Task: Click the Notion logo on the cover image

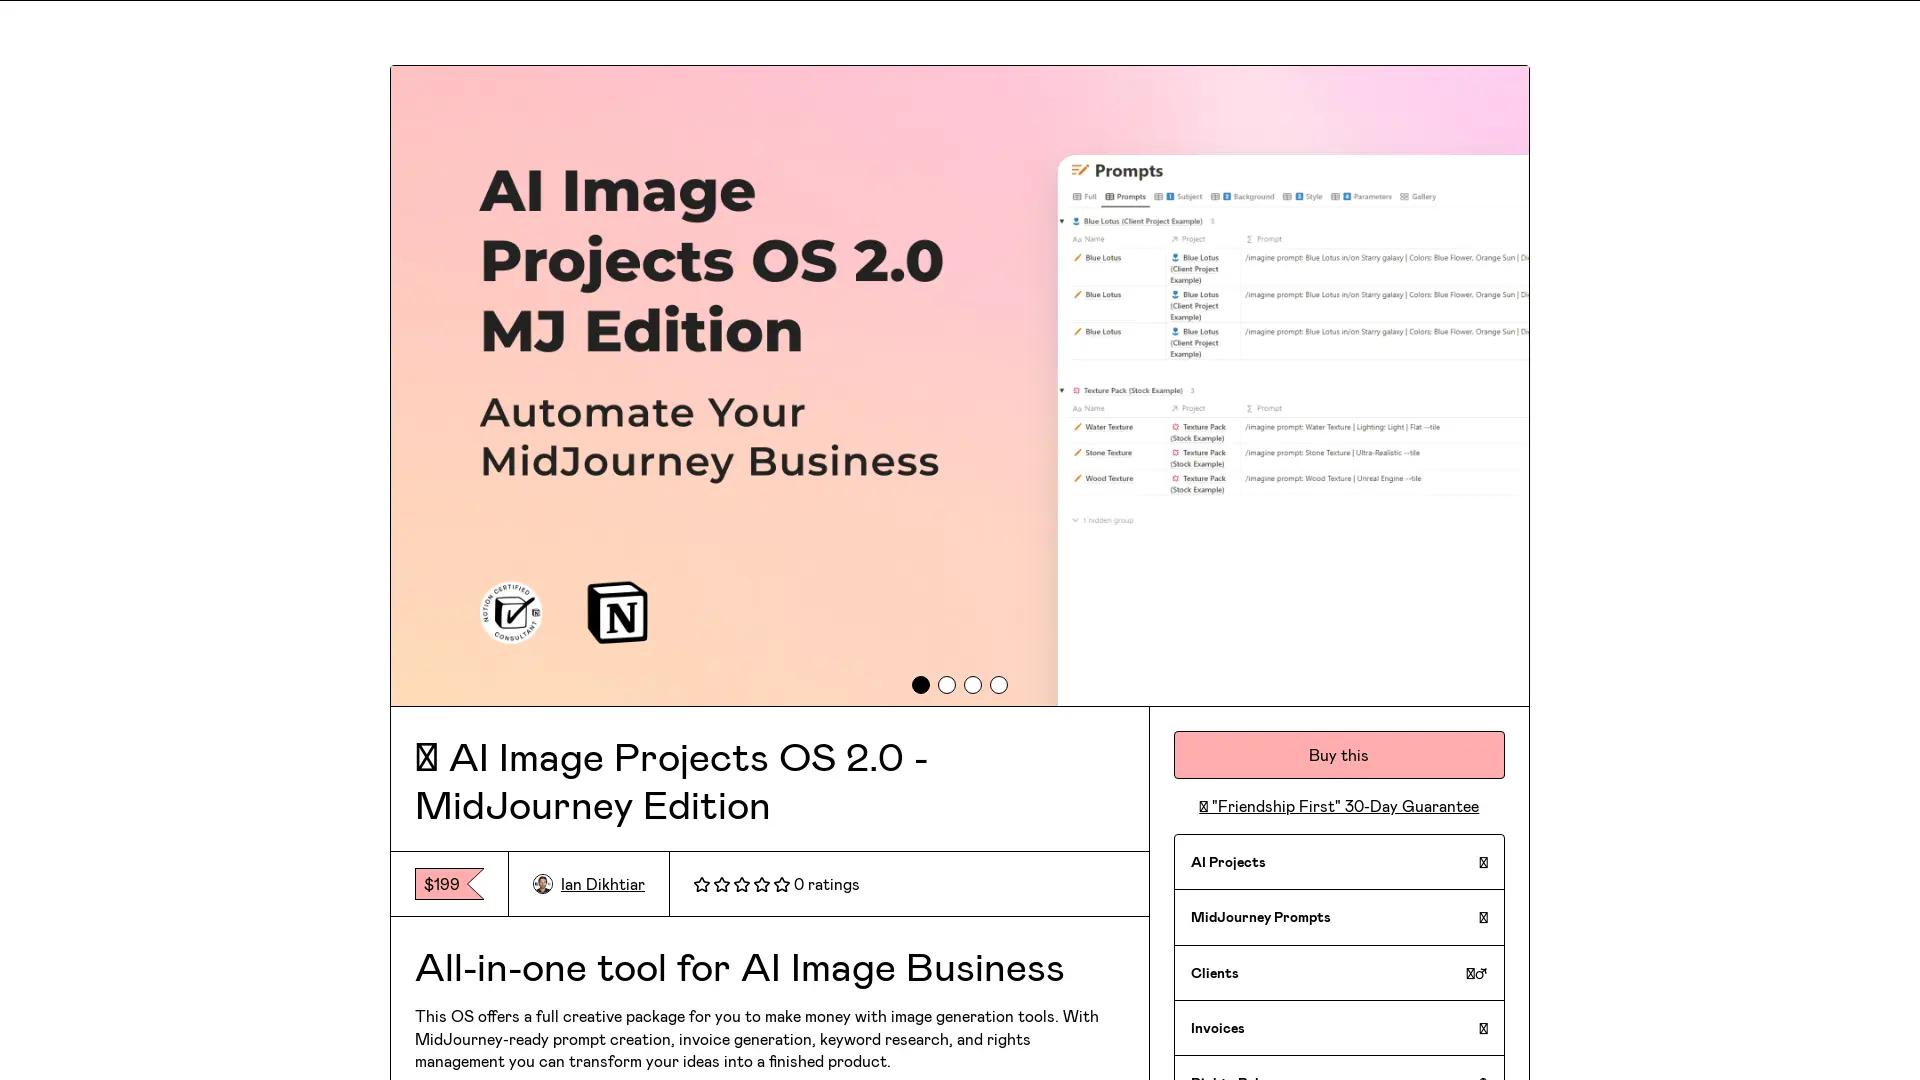Action: click(x=618, y=613)
